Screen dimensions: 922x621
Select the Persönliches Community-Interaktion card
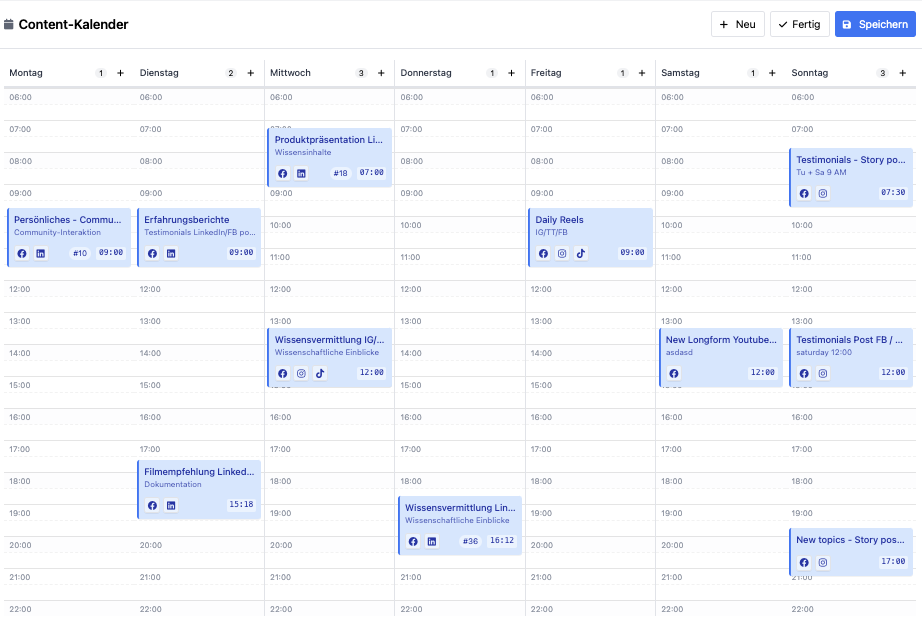pos(68,225)
